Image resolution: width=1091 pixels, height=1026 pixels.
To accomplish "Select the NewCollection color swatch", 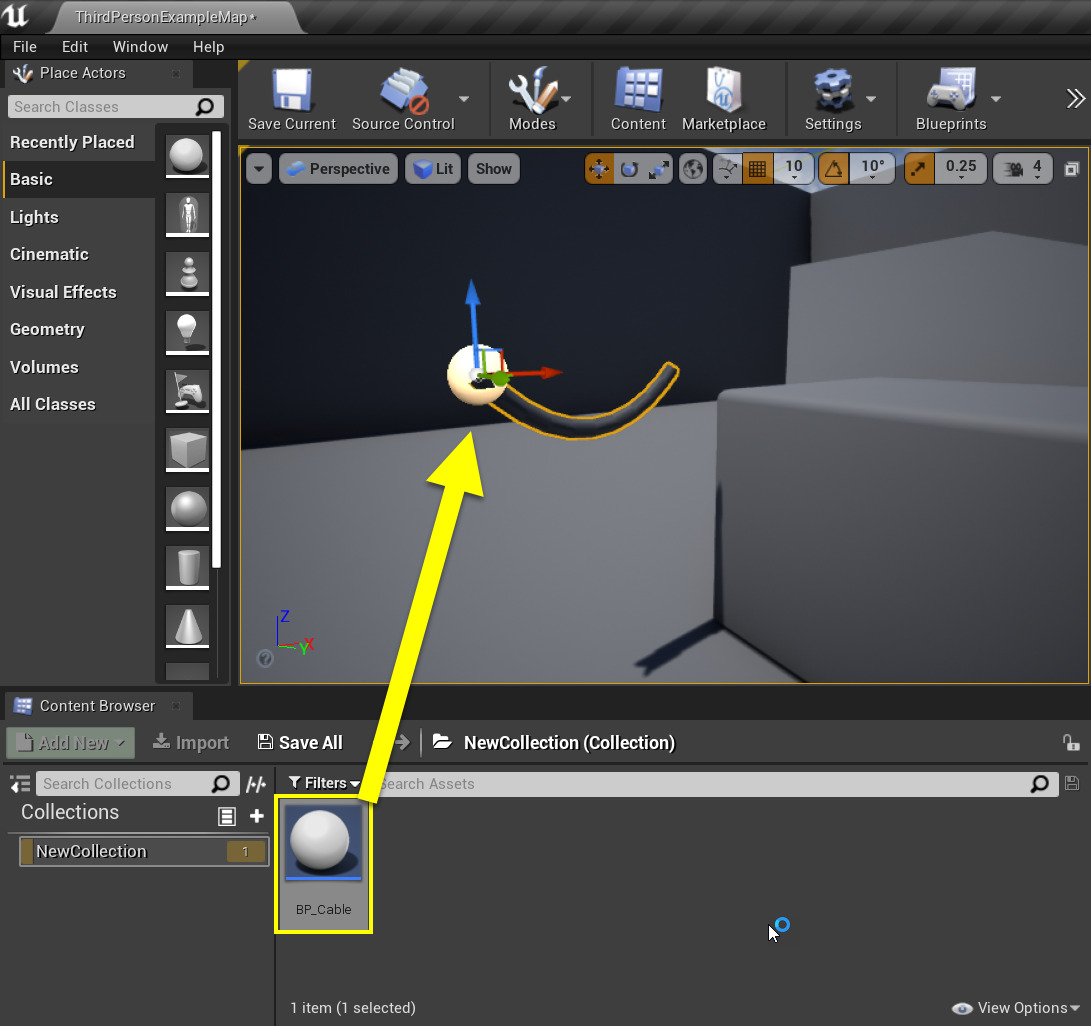I will (27, 852).
